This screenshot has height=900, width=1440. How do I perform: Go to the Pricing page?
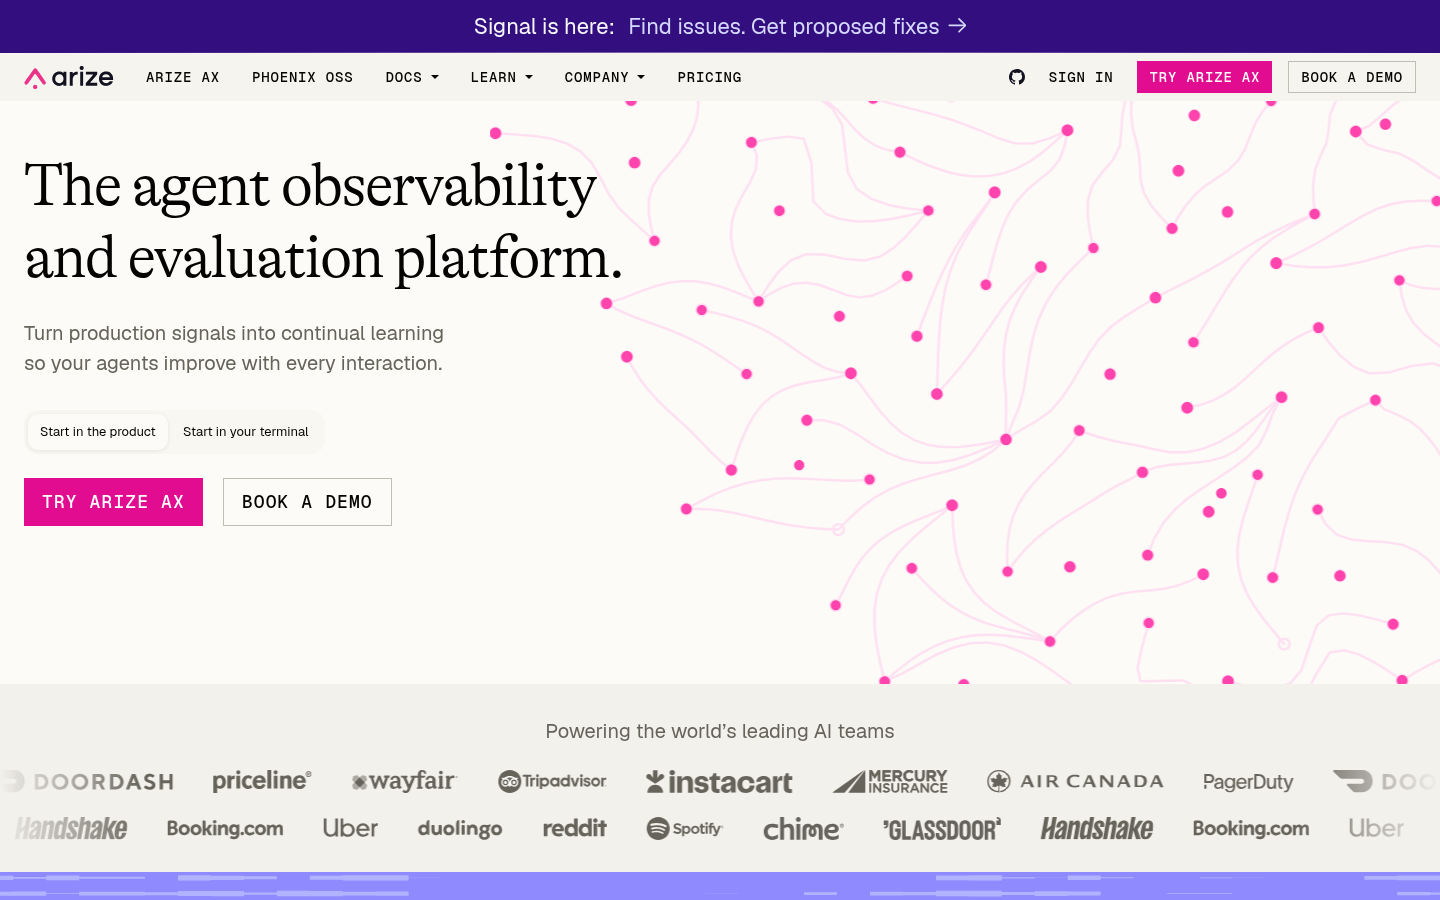point(710,77)
